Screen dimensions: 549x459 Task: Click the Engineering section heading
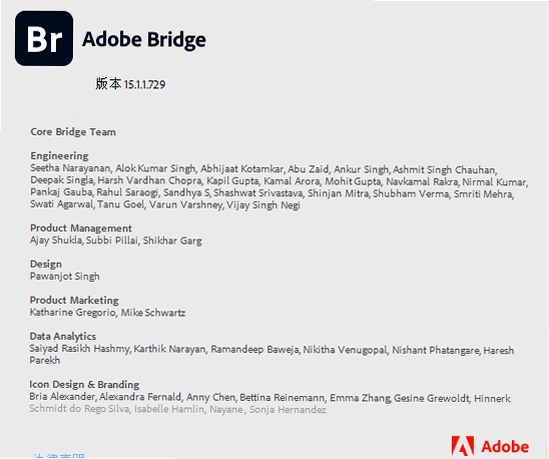tap(59, 155)
